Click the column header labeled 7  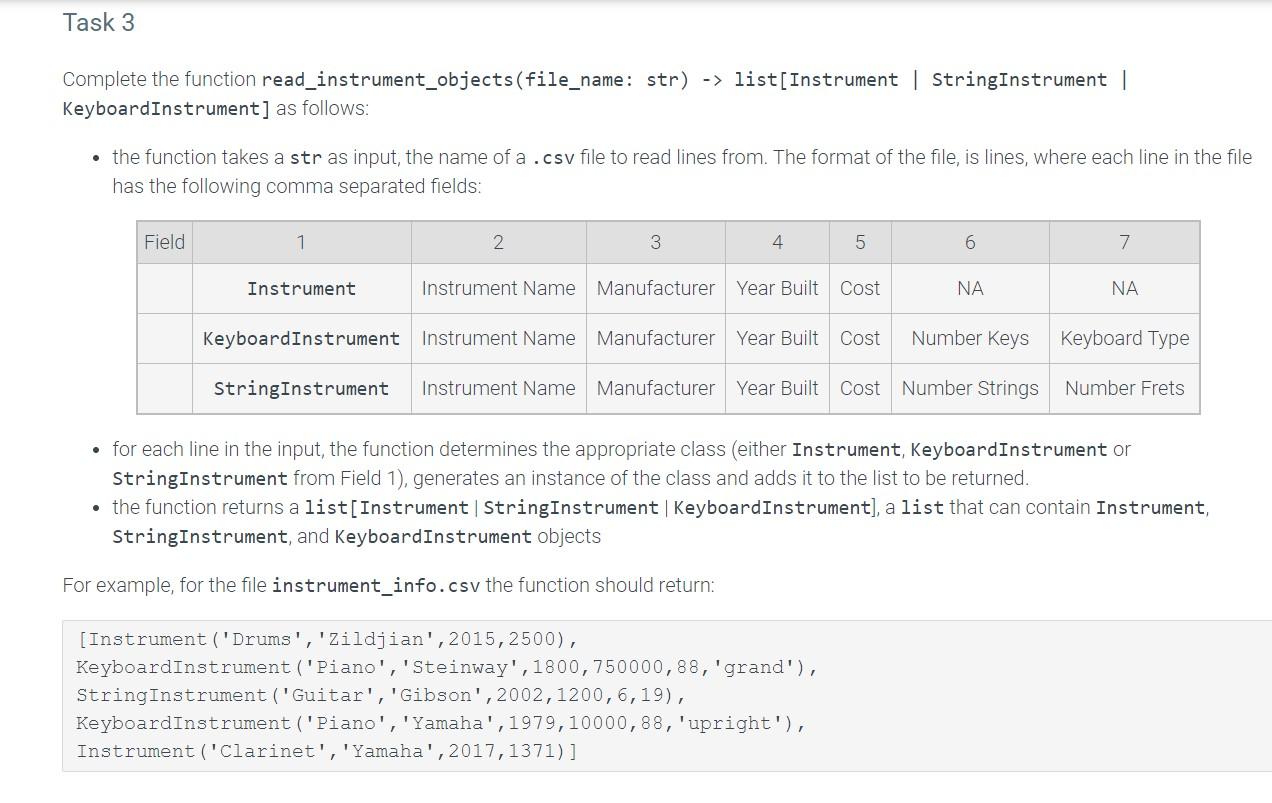[1124, 242]
